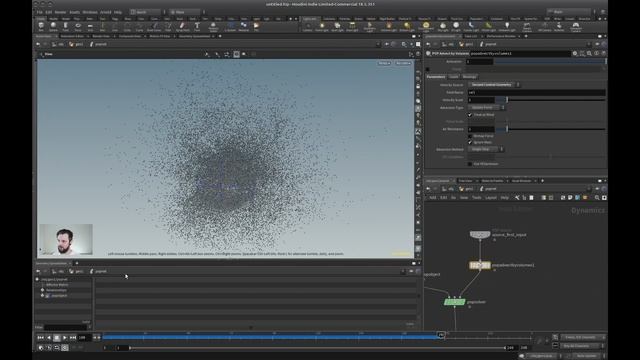
Task: Open the Arnold menu
Action: (x=105, y=12)
